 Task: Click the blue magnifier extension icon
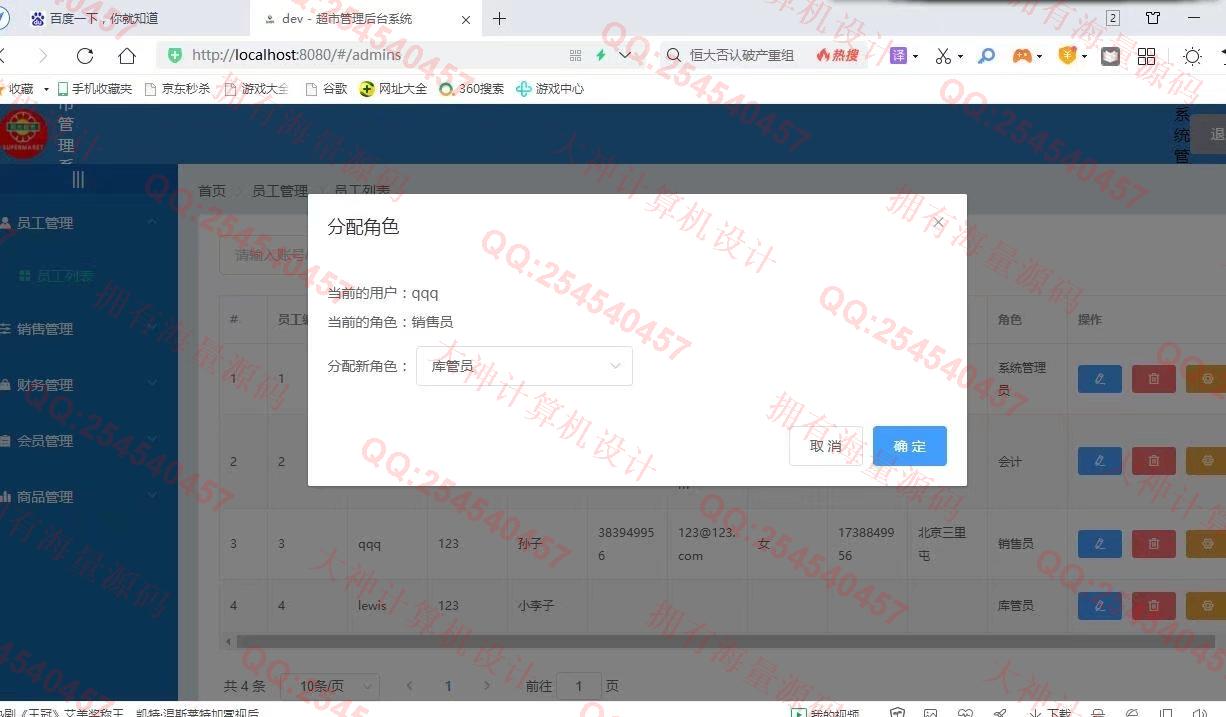coord(986,56)
